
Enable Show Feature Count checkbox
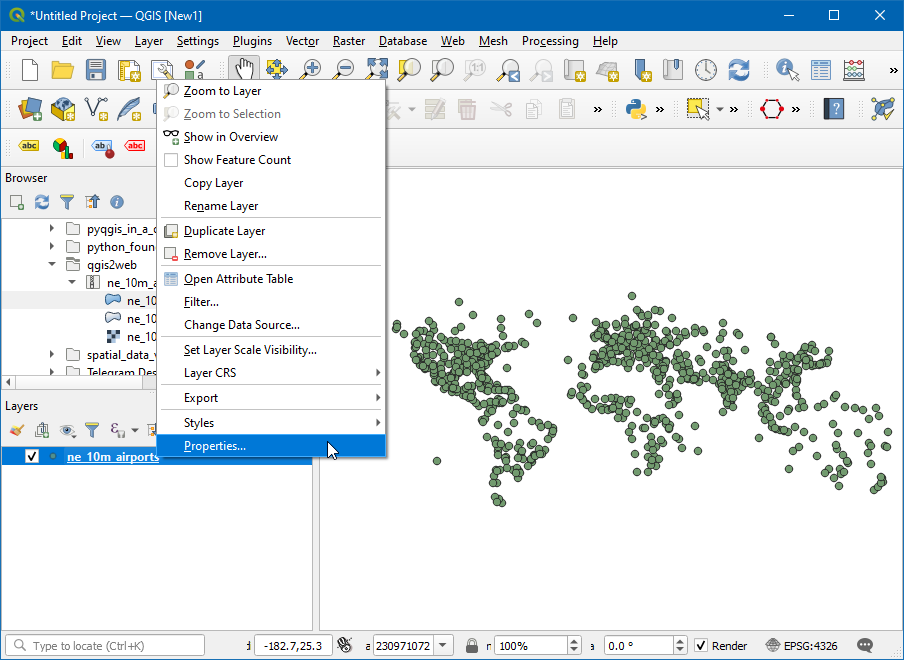(171, 160)
